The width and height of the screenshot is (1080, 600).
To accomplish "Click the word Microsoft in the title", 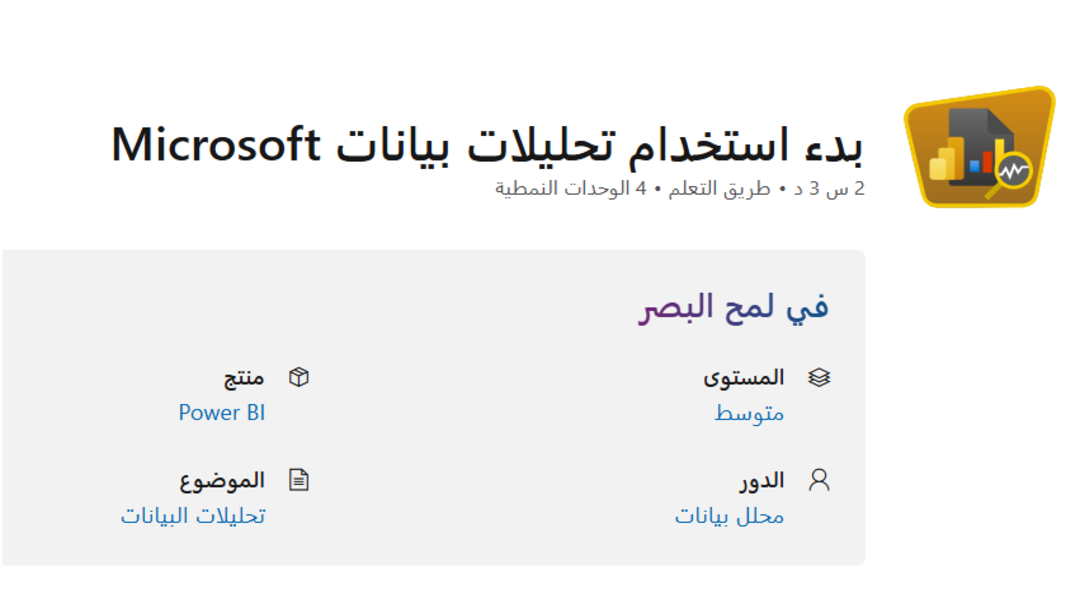I will coord(214,145).
